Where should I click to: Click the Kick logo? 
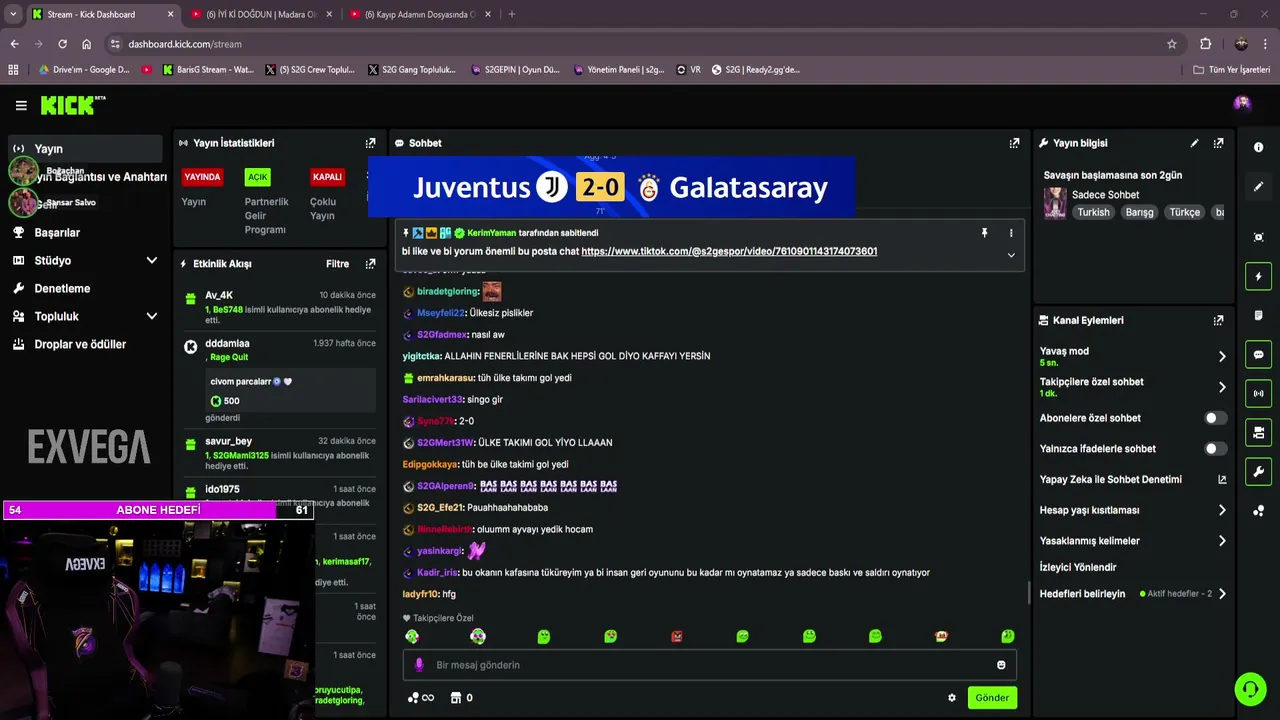tap(72, 105)
